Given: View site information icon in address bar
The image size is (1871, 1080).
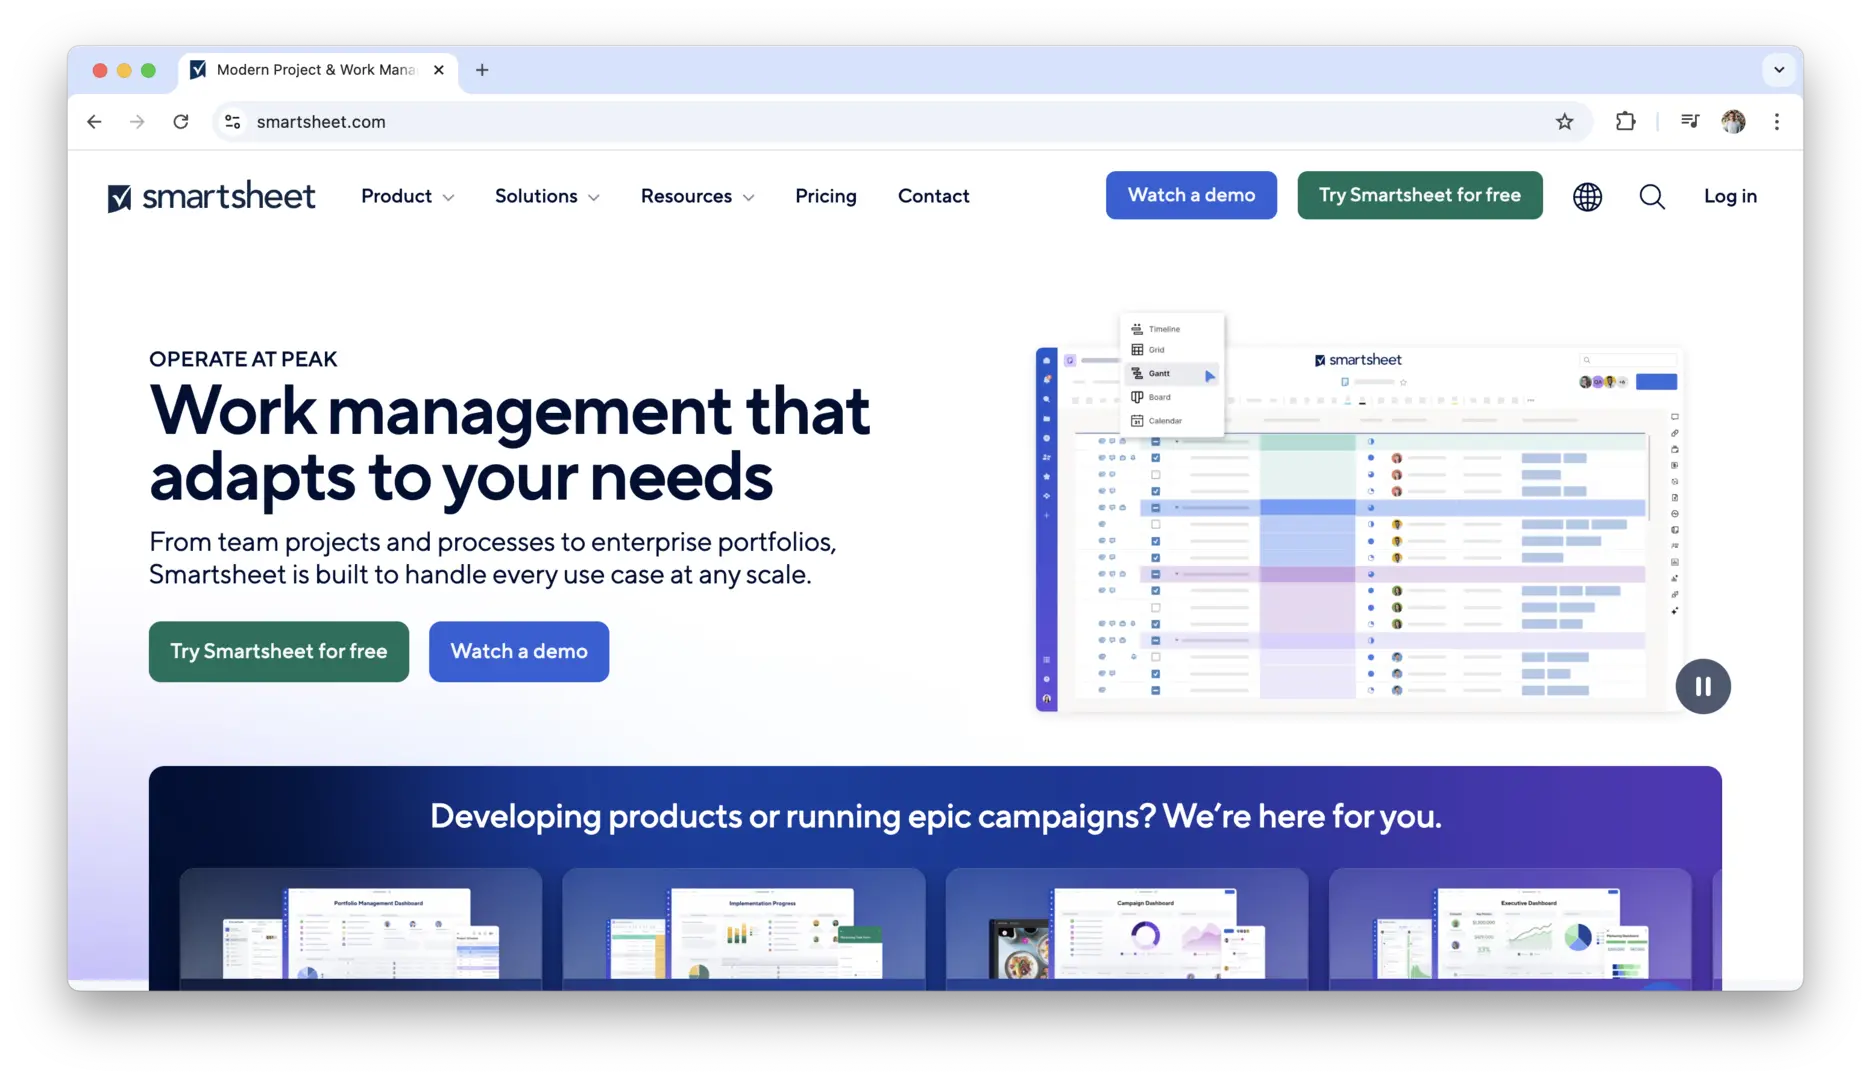Looking at the screenshot, I should coord(233,122).
